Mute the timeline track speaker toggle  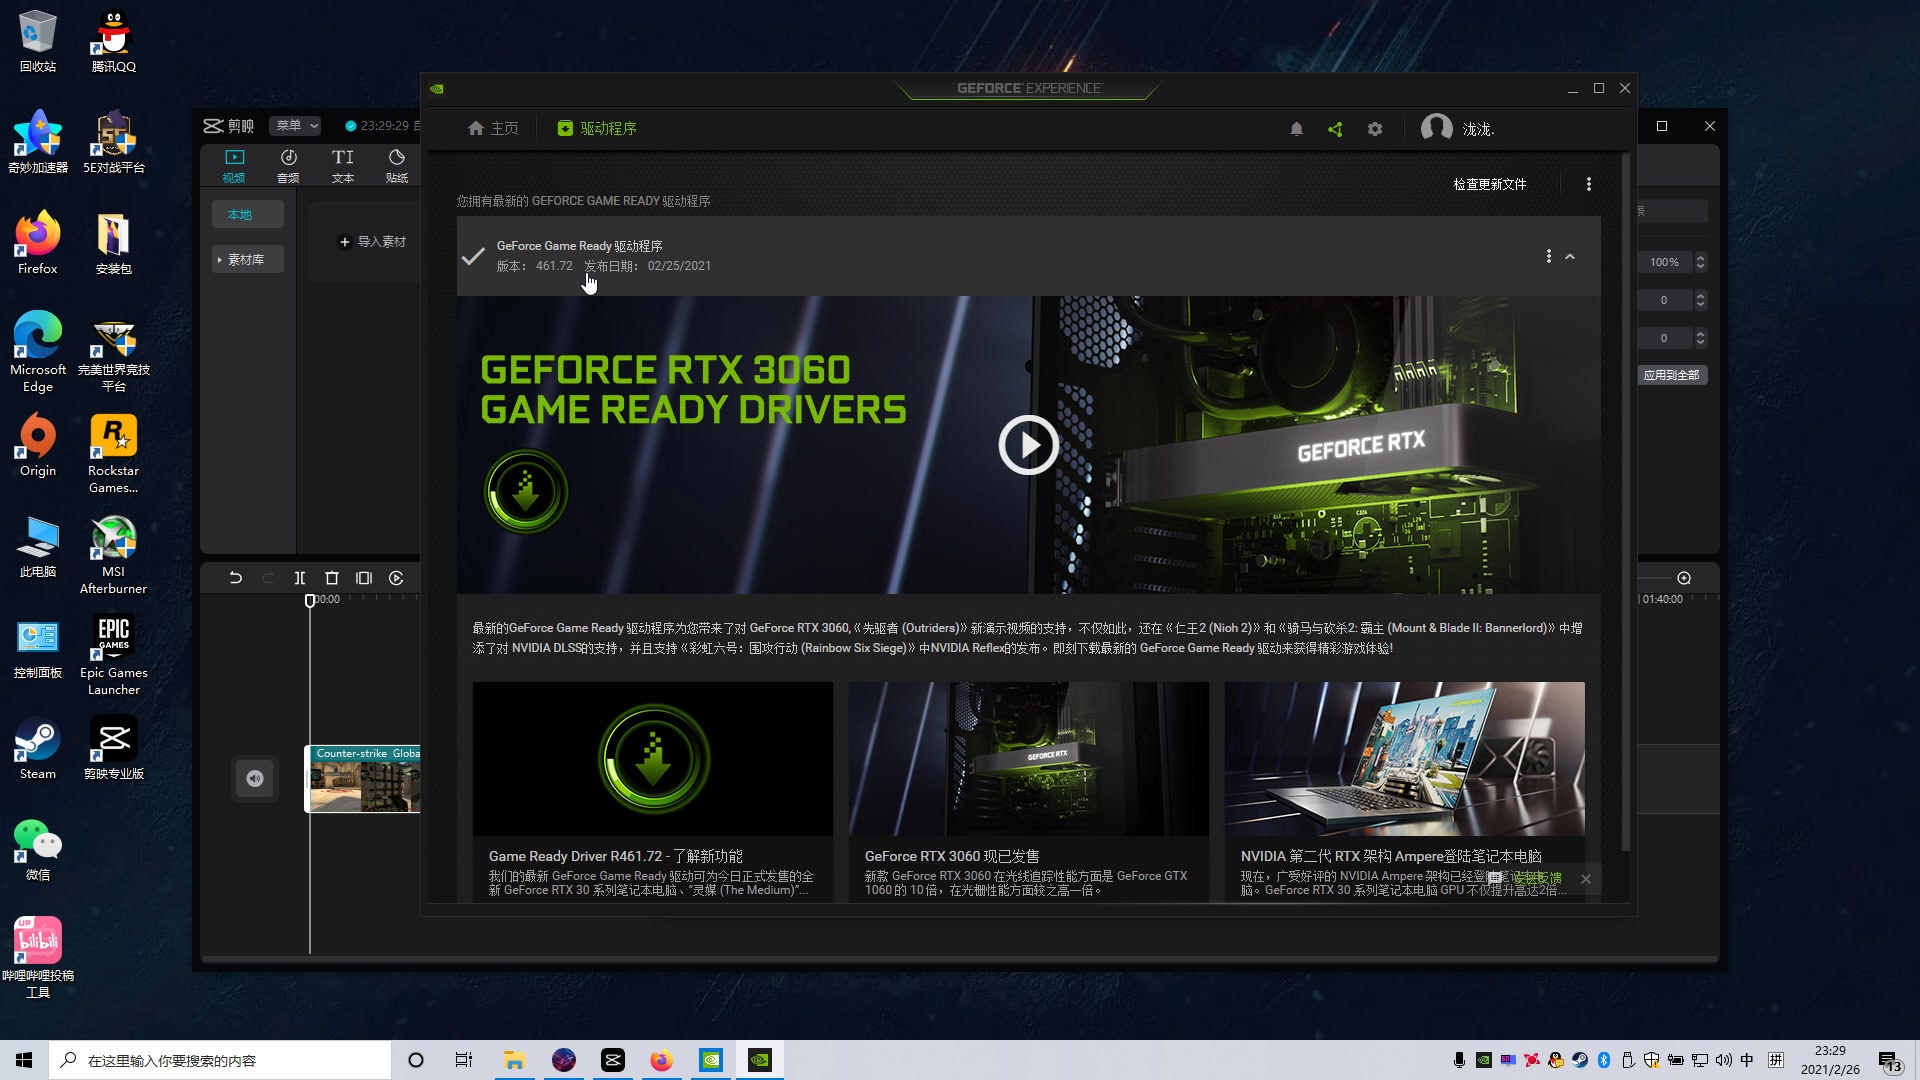pyautogui.click(x=255, y=778)
